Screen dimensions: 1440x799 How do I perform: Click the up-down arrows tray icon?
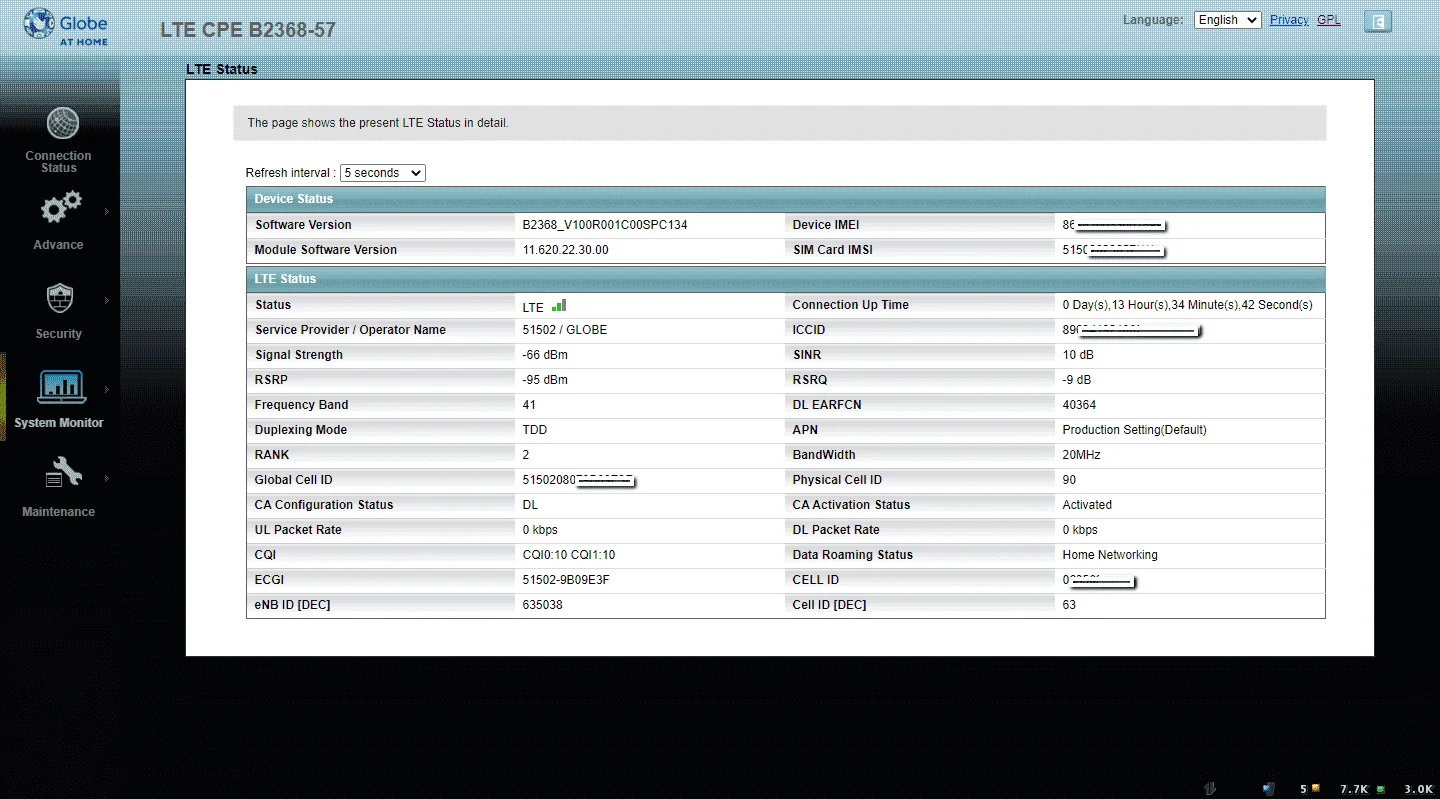pos(1210,789)
